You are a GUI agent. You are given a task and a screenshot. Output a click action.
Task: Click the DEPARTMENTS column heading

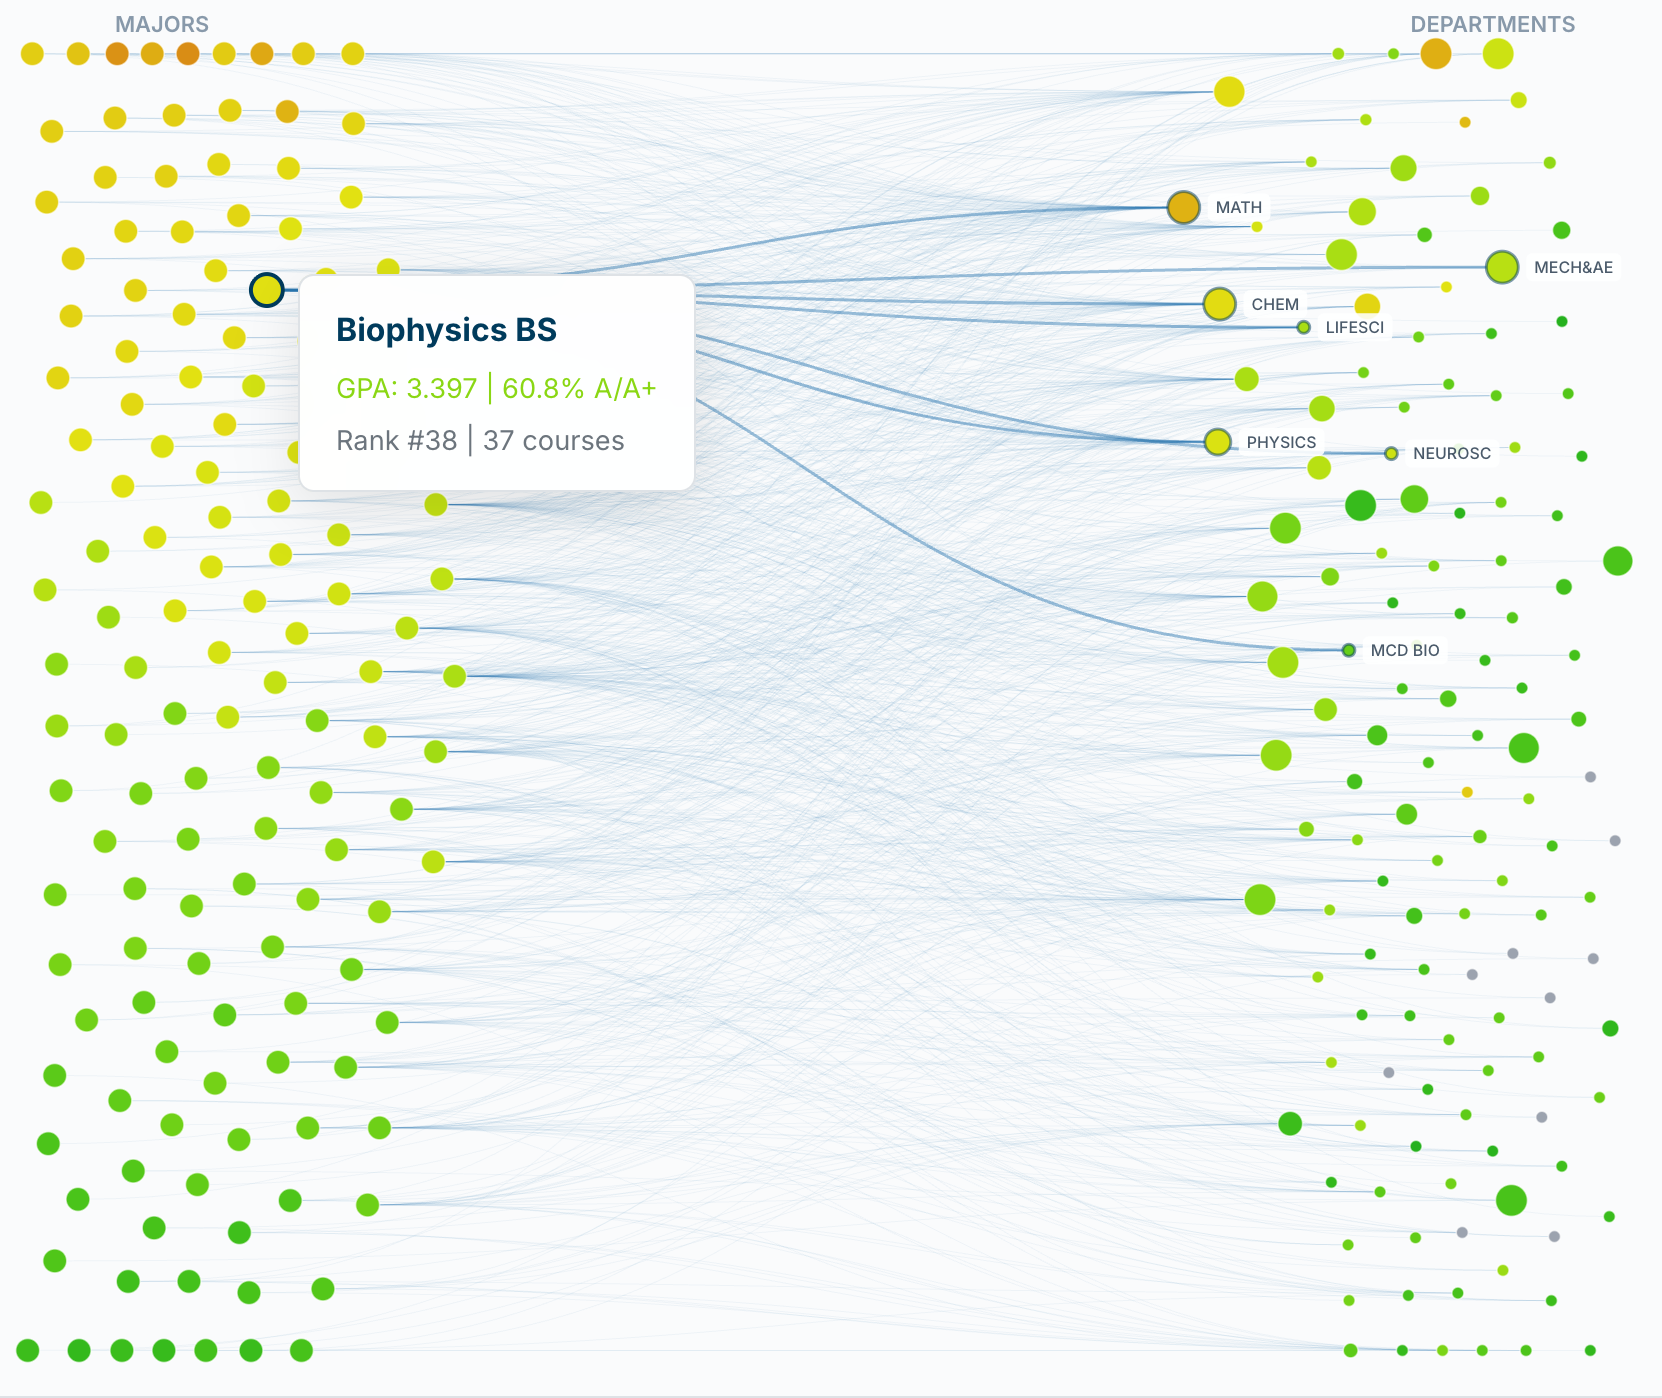(x=1492, y=24)
